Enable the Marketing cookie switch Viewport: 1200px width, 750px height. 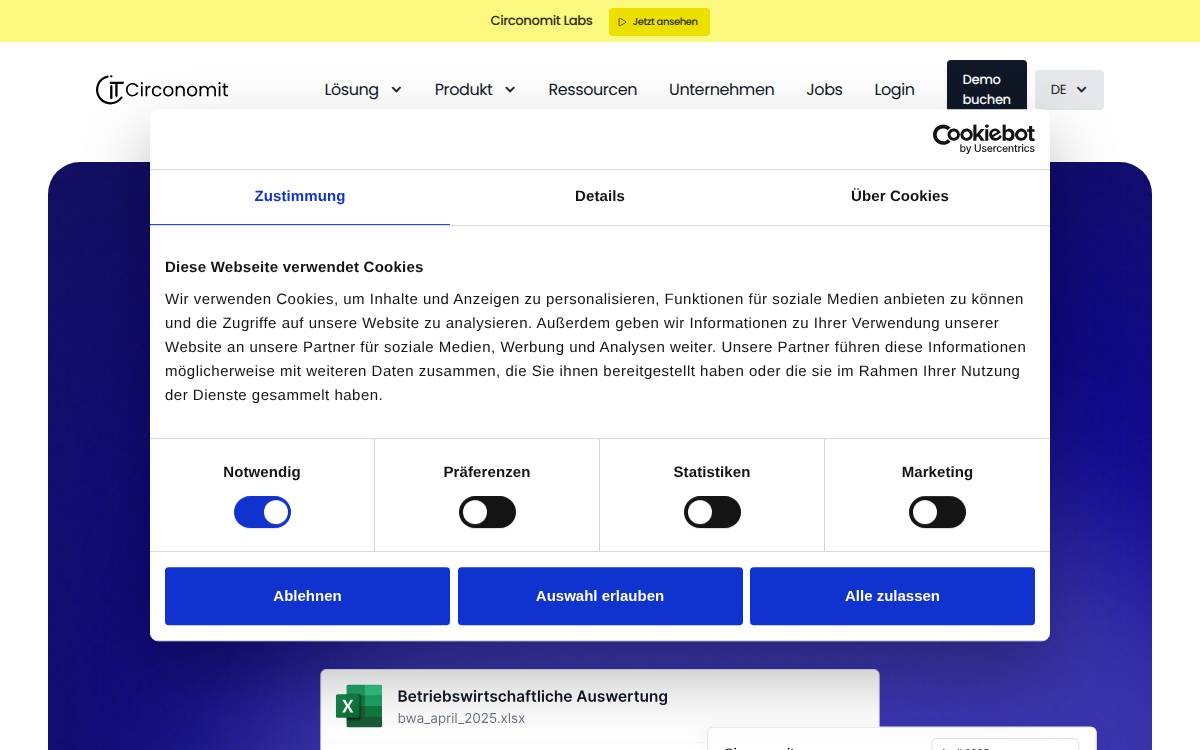click(937, 512)
